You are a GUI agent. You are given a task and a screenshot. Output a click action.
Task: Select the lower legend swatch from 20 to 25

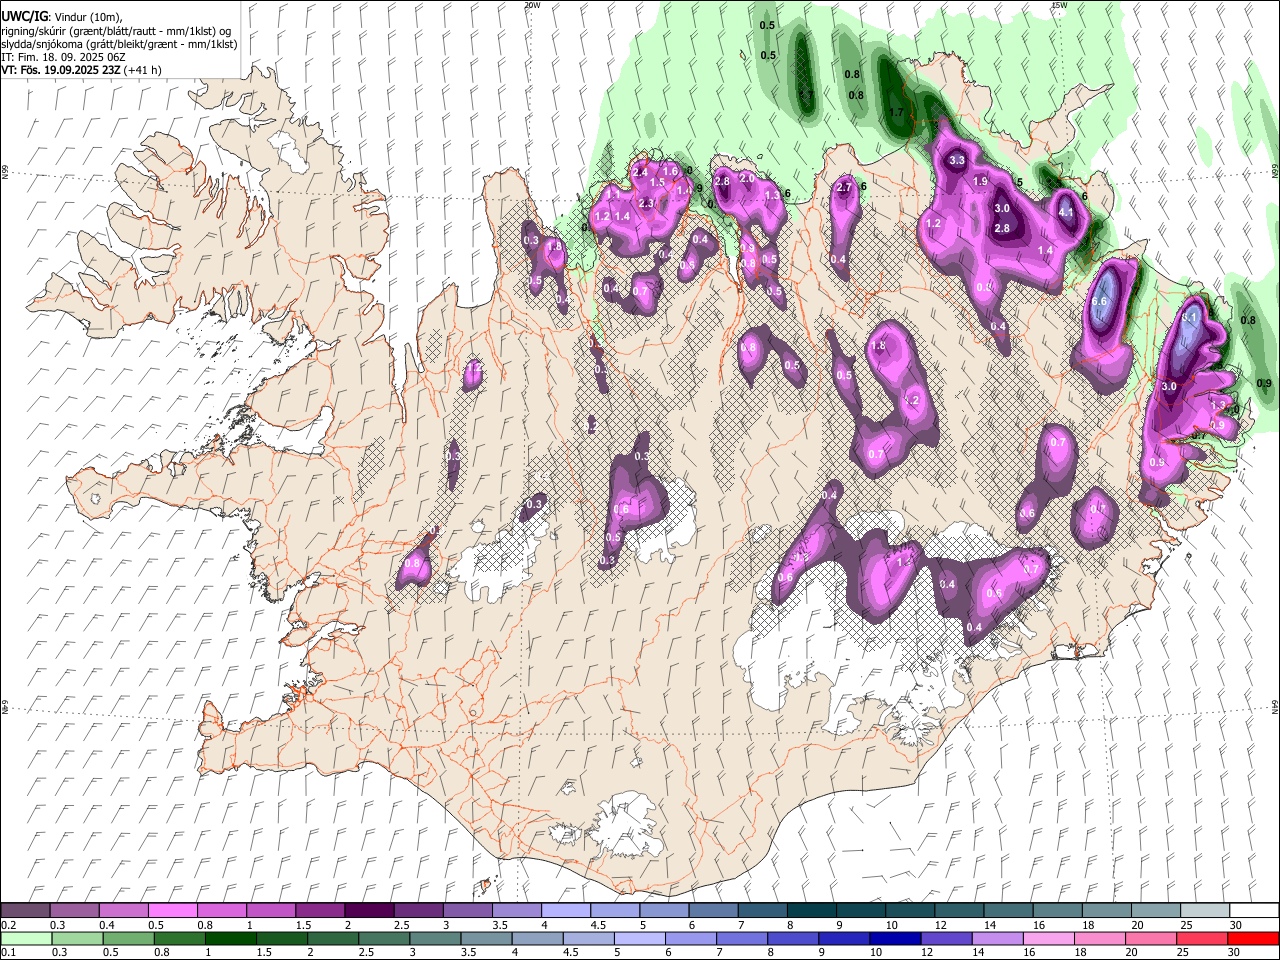point(1151,938)
